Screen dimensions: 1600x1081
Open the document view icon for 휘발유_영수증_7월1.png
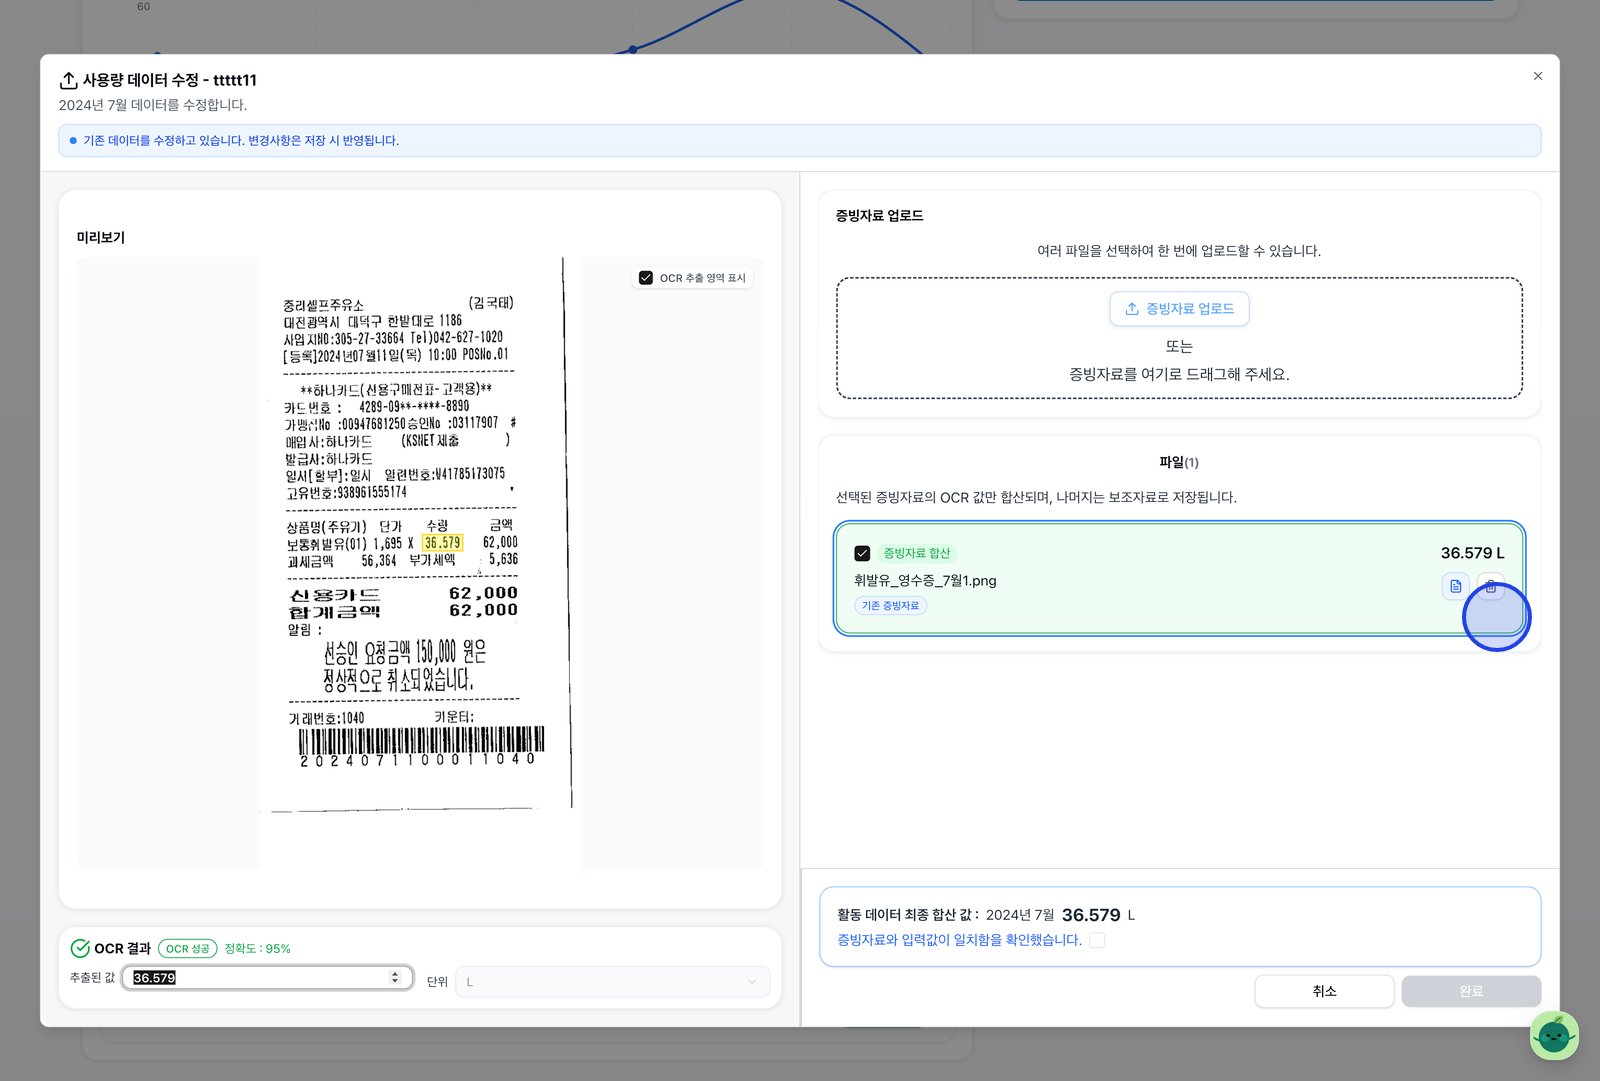[x=1456, y=586]
